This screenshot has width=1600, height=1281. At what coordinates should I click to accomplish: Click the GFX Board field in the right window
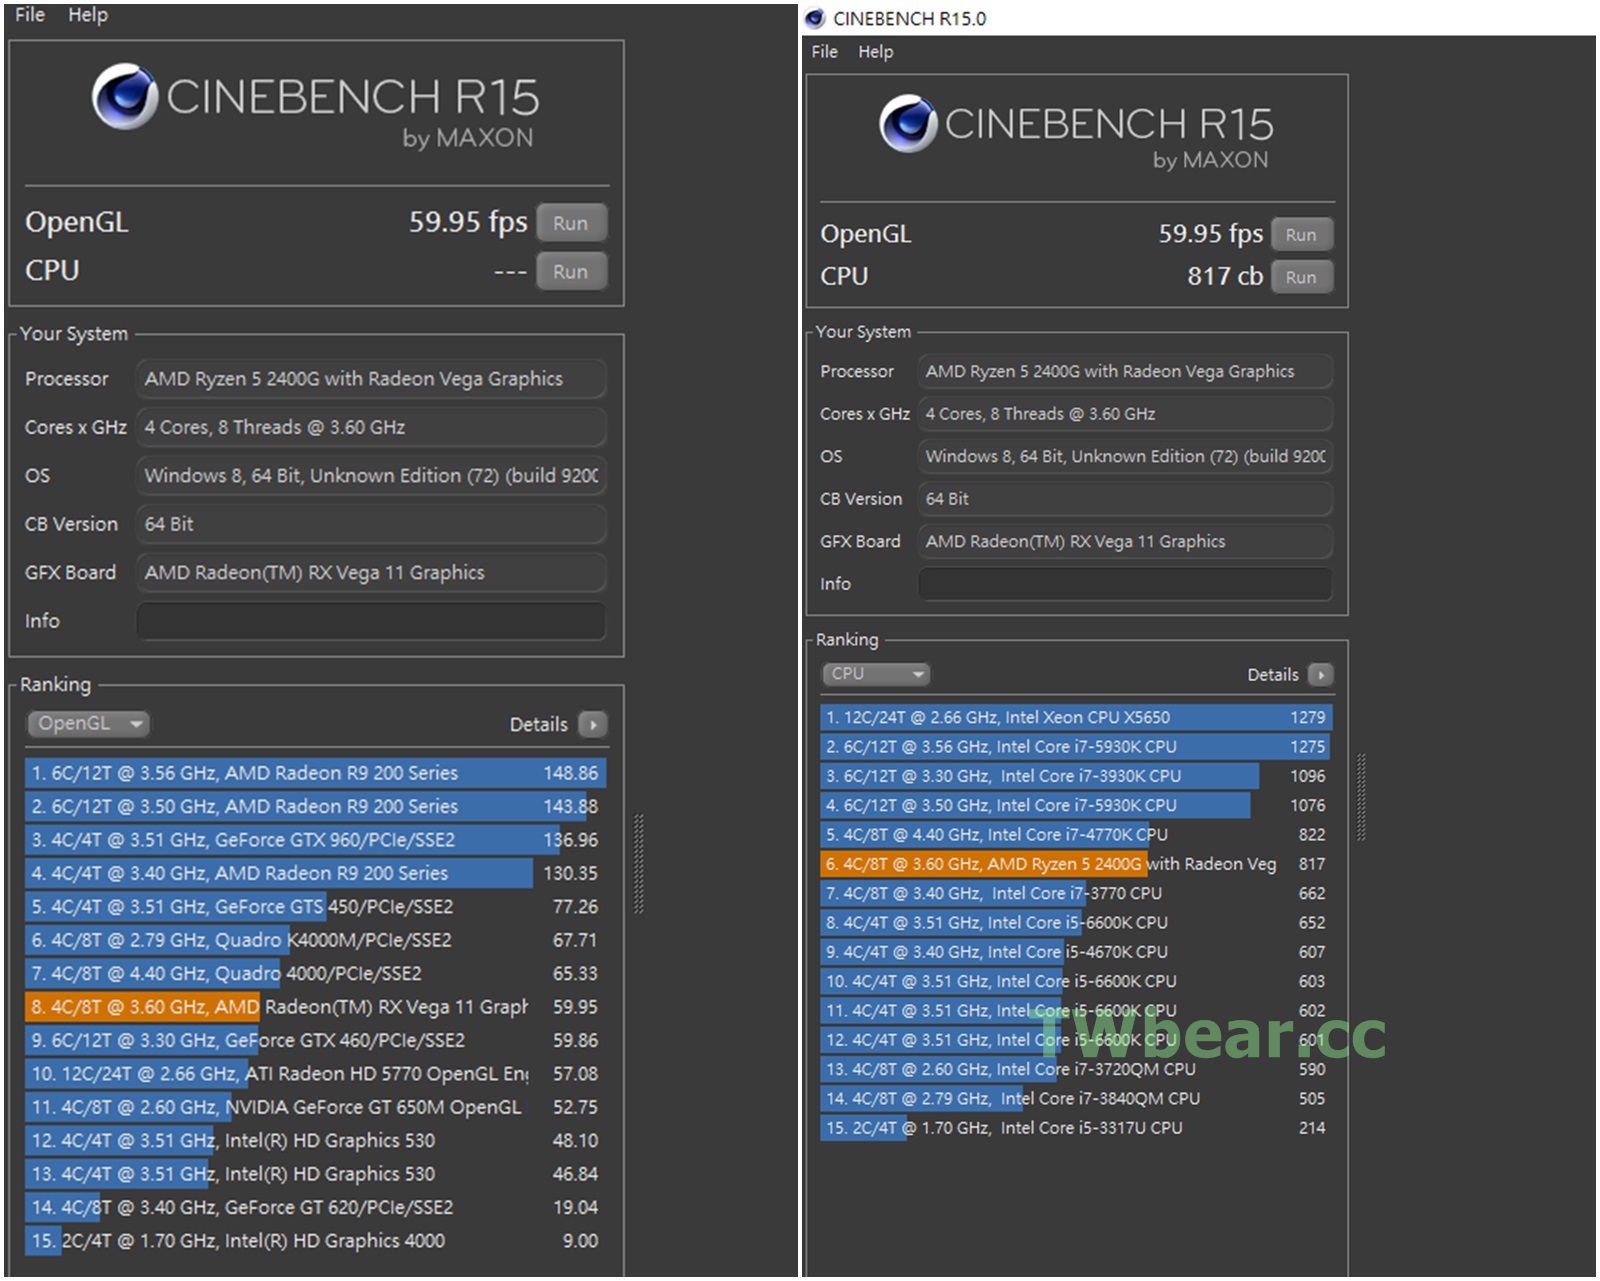[x=1125, y=541]
